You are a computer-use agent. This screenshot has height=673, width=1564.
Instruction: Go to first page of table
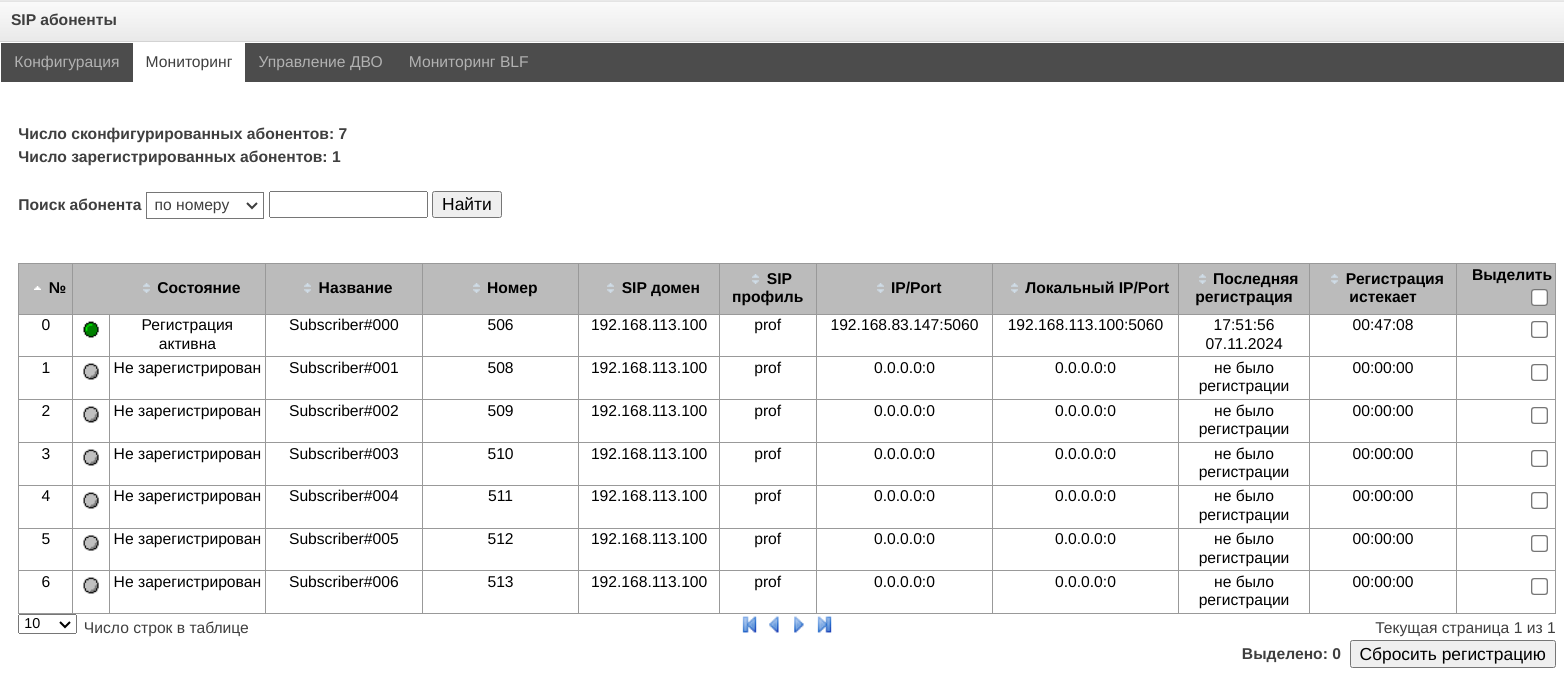click(750, 625)
